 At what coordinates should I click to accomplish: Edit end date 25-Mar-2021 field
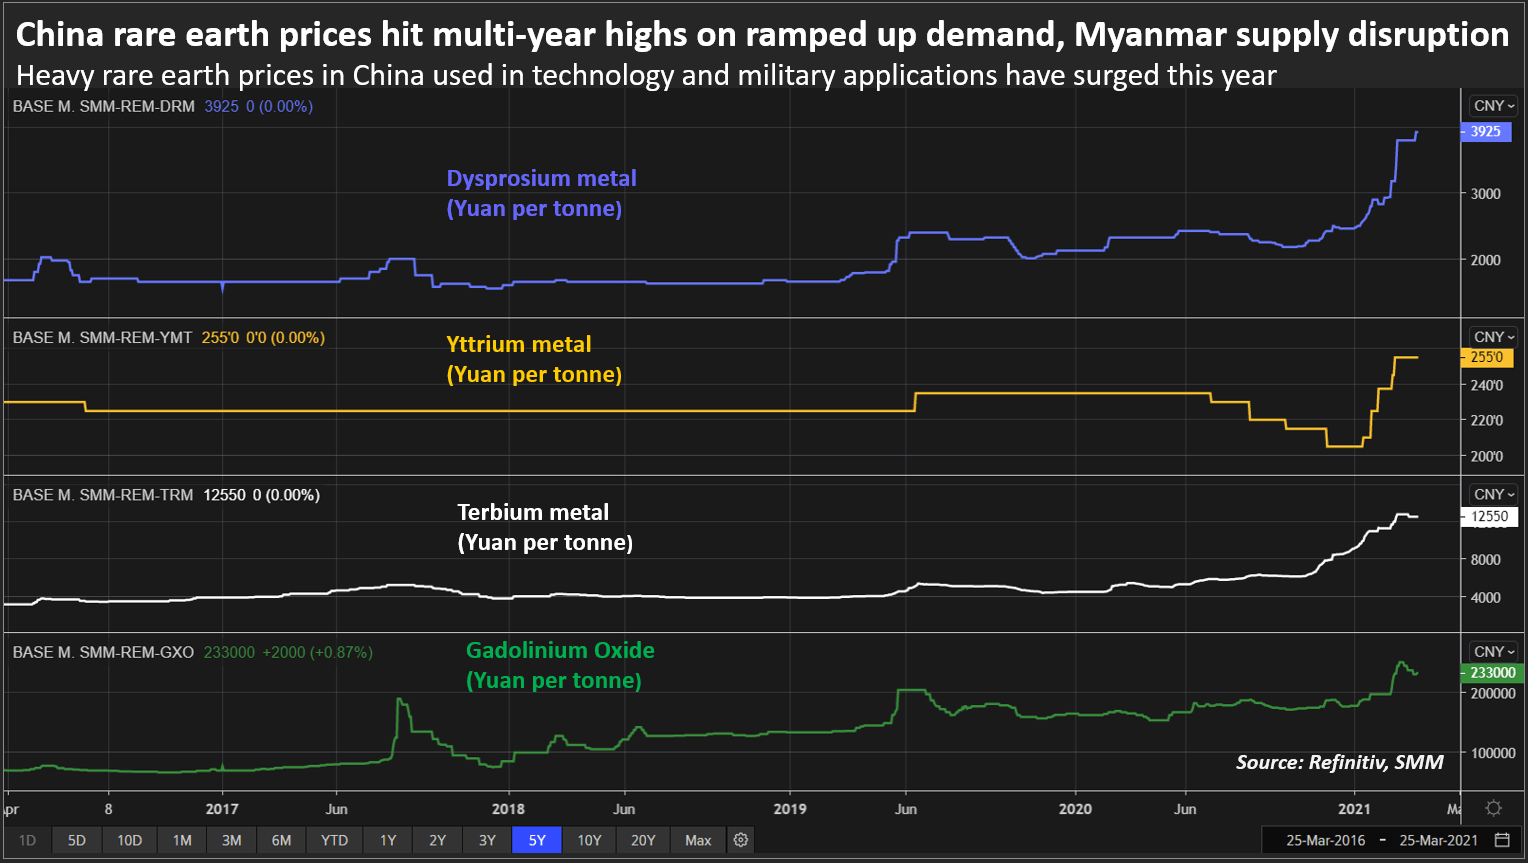(x=1438, y=840)
